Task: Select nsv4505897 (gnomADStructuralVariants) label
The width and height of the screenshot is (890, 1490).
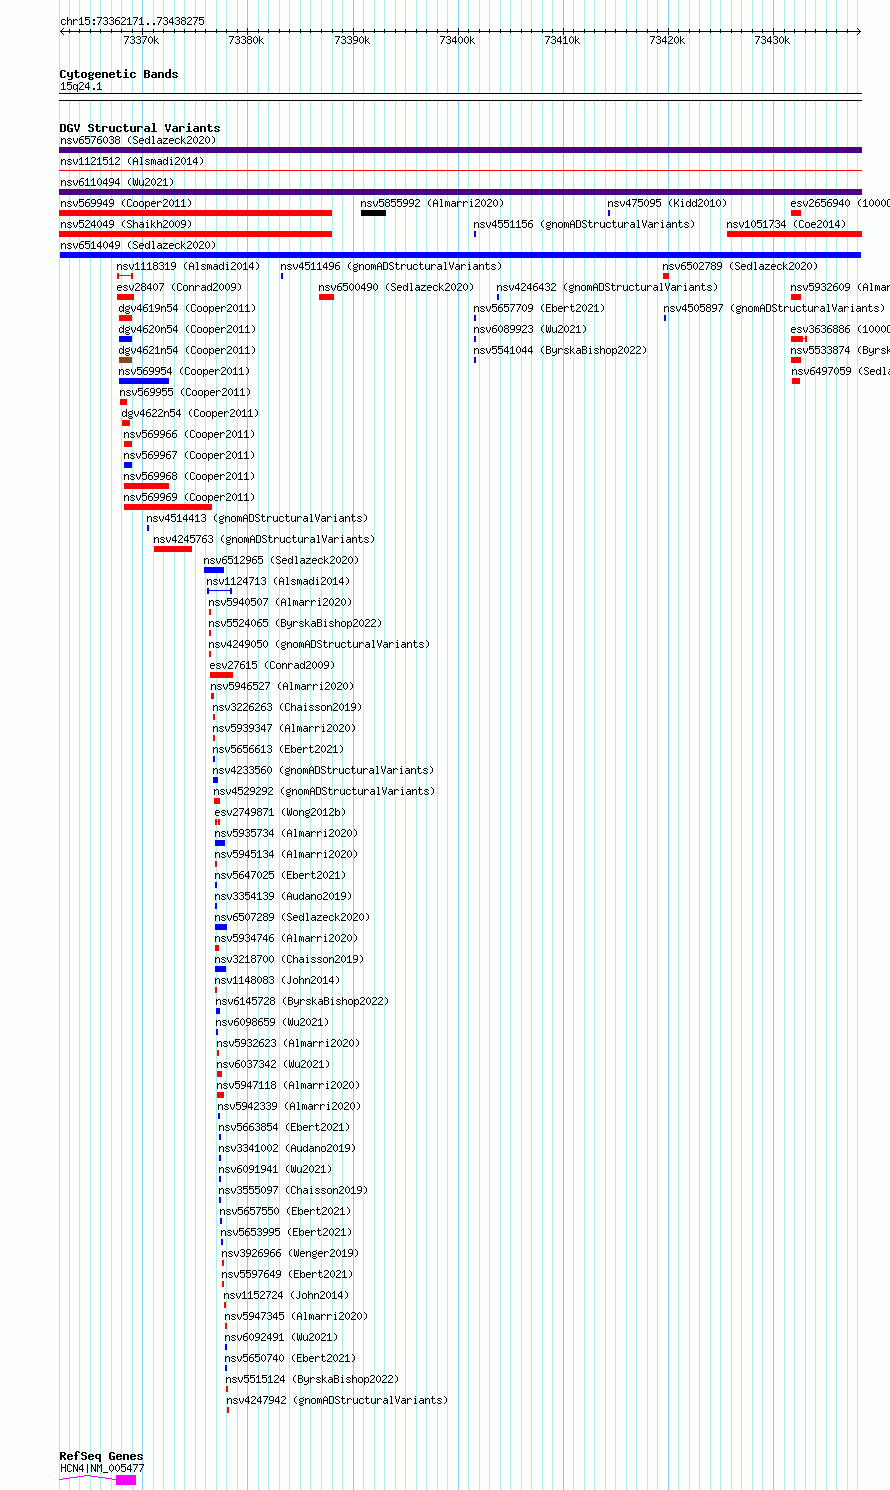Action: pos(774,308)
